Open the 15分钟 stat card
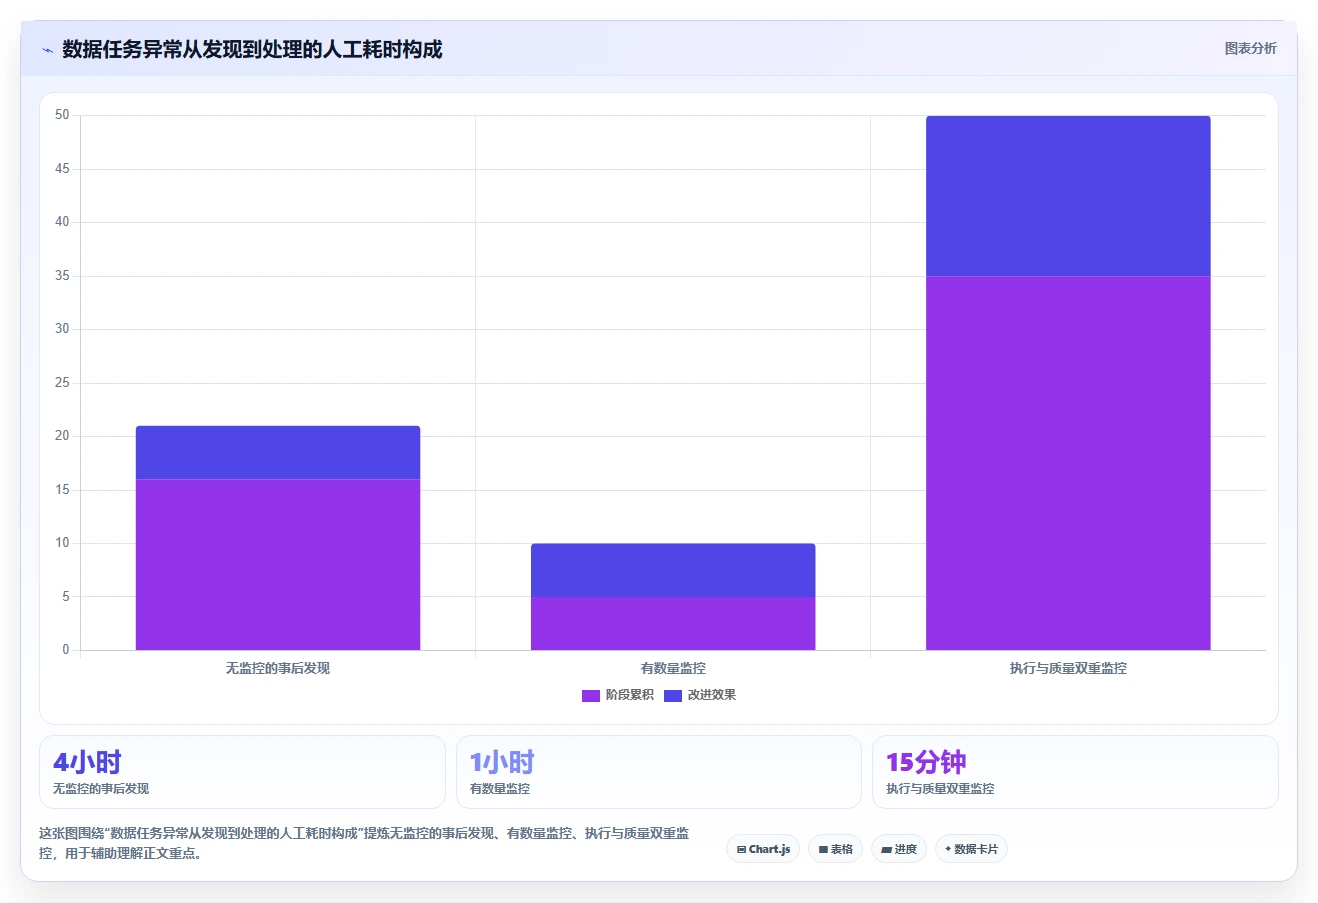The width and height of the screenshot is (1318, 903). (1075, 772)
